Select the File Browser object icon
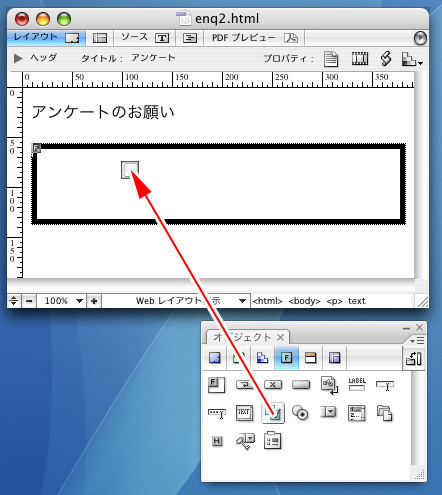442x495 pixels. pos(384,413)
